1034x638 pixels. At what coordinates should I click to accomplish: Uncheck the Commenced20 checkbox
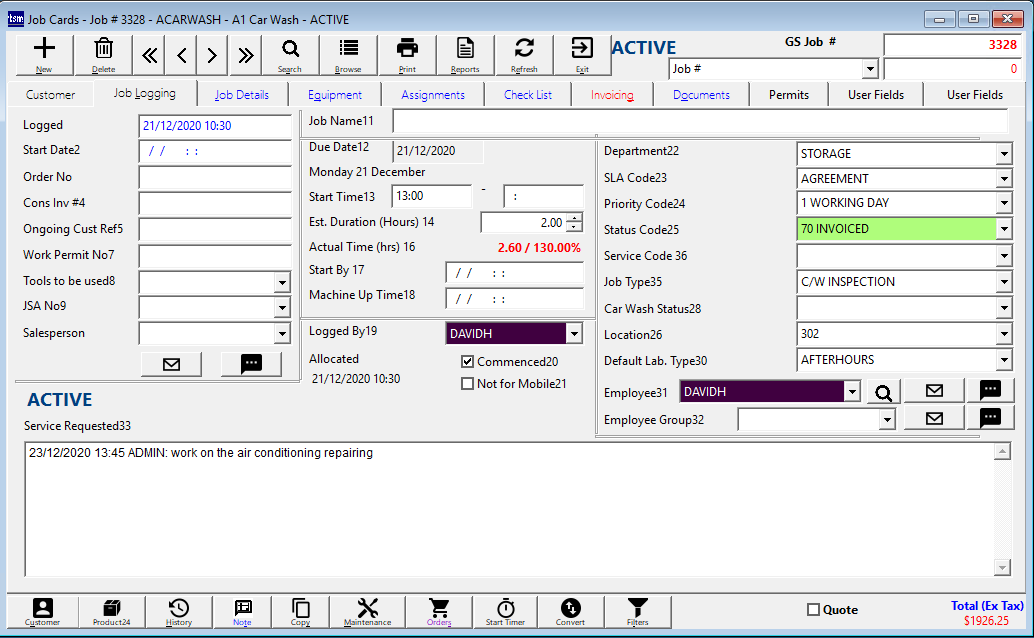467,362
